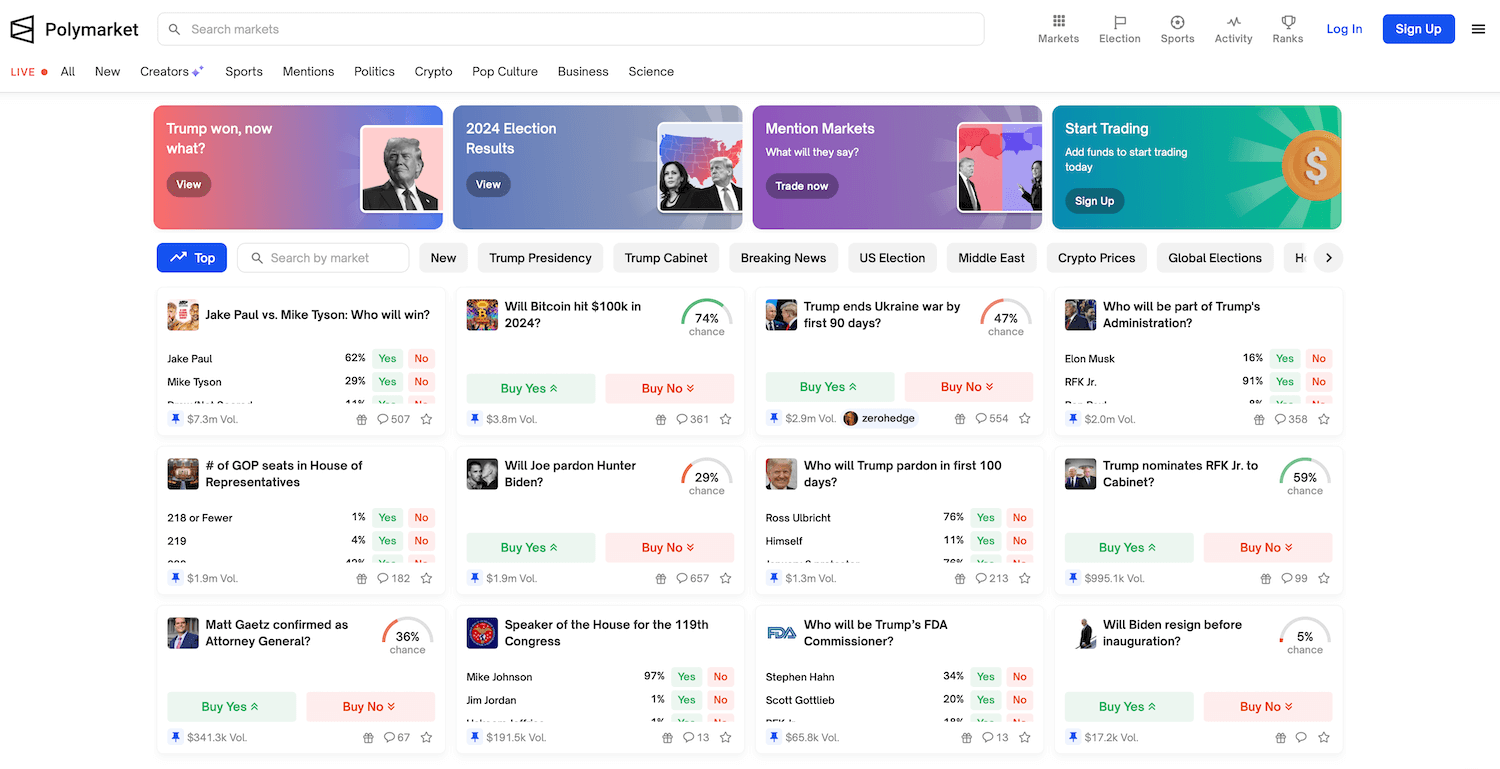Expand Buy No on Matt Gaetz market

coord(371,706)
